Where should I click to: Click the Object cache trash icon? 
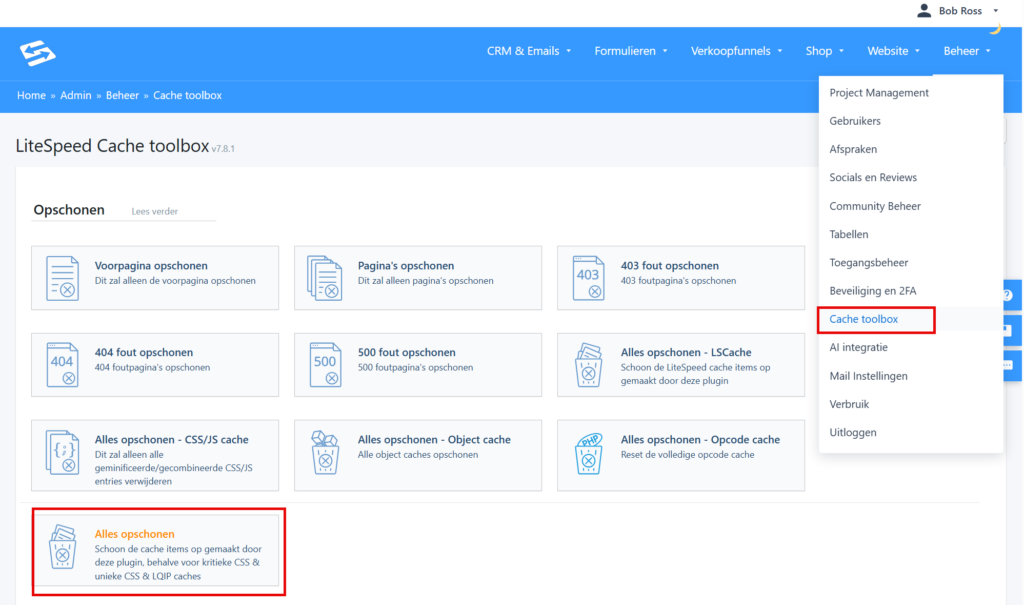tap(325, 452)
